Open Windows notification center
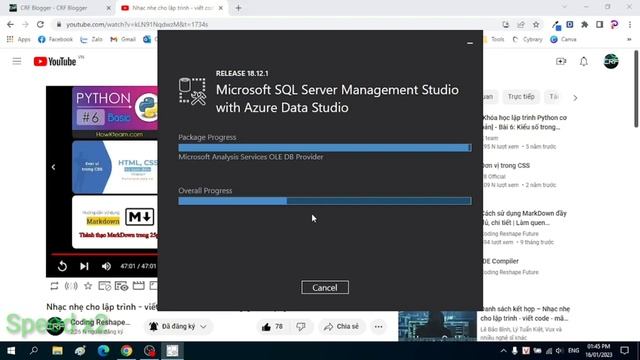The height and width of the screenshot is (360, 640). click(x=624, y=351)
